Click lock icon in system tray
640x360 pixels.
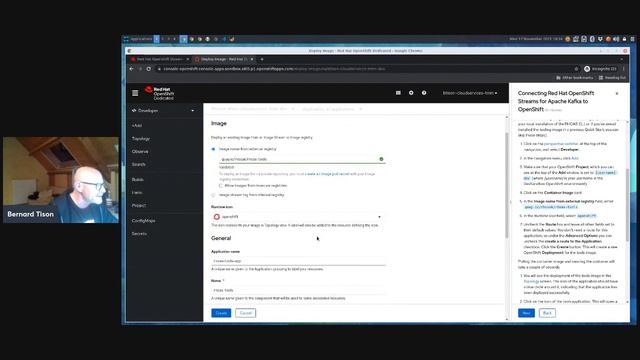(x=624, y=39)
